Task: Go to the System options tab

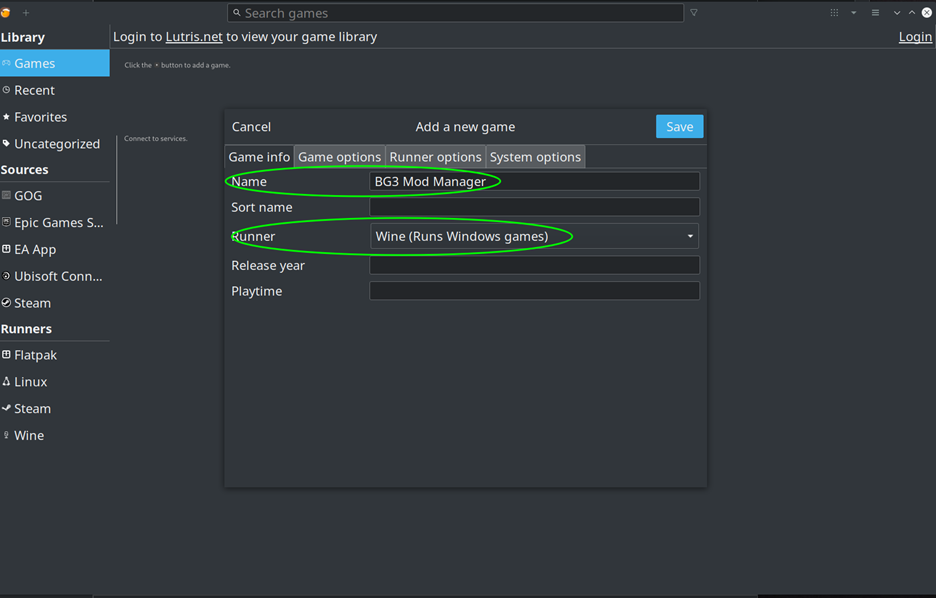Action: point(535,157)
